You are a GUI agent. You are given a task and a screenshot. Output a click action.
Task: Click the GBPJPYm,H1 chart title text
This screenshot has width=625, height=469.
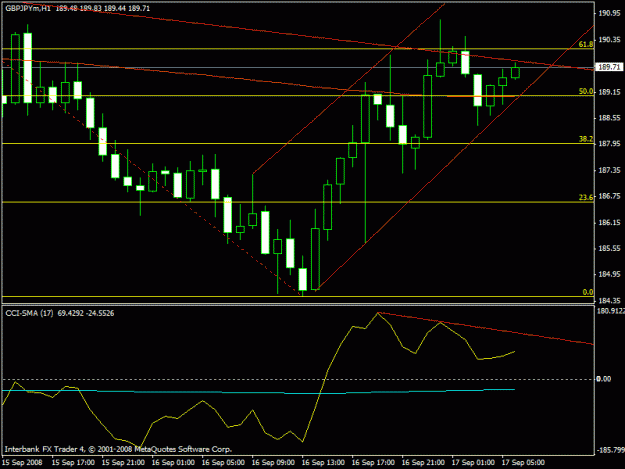[x=28, y=8]
